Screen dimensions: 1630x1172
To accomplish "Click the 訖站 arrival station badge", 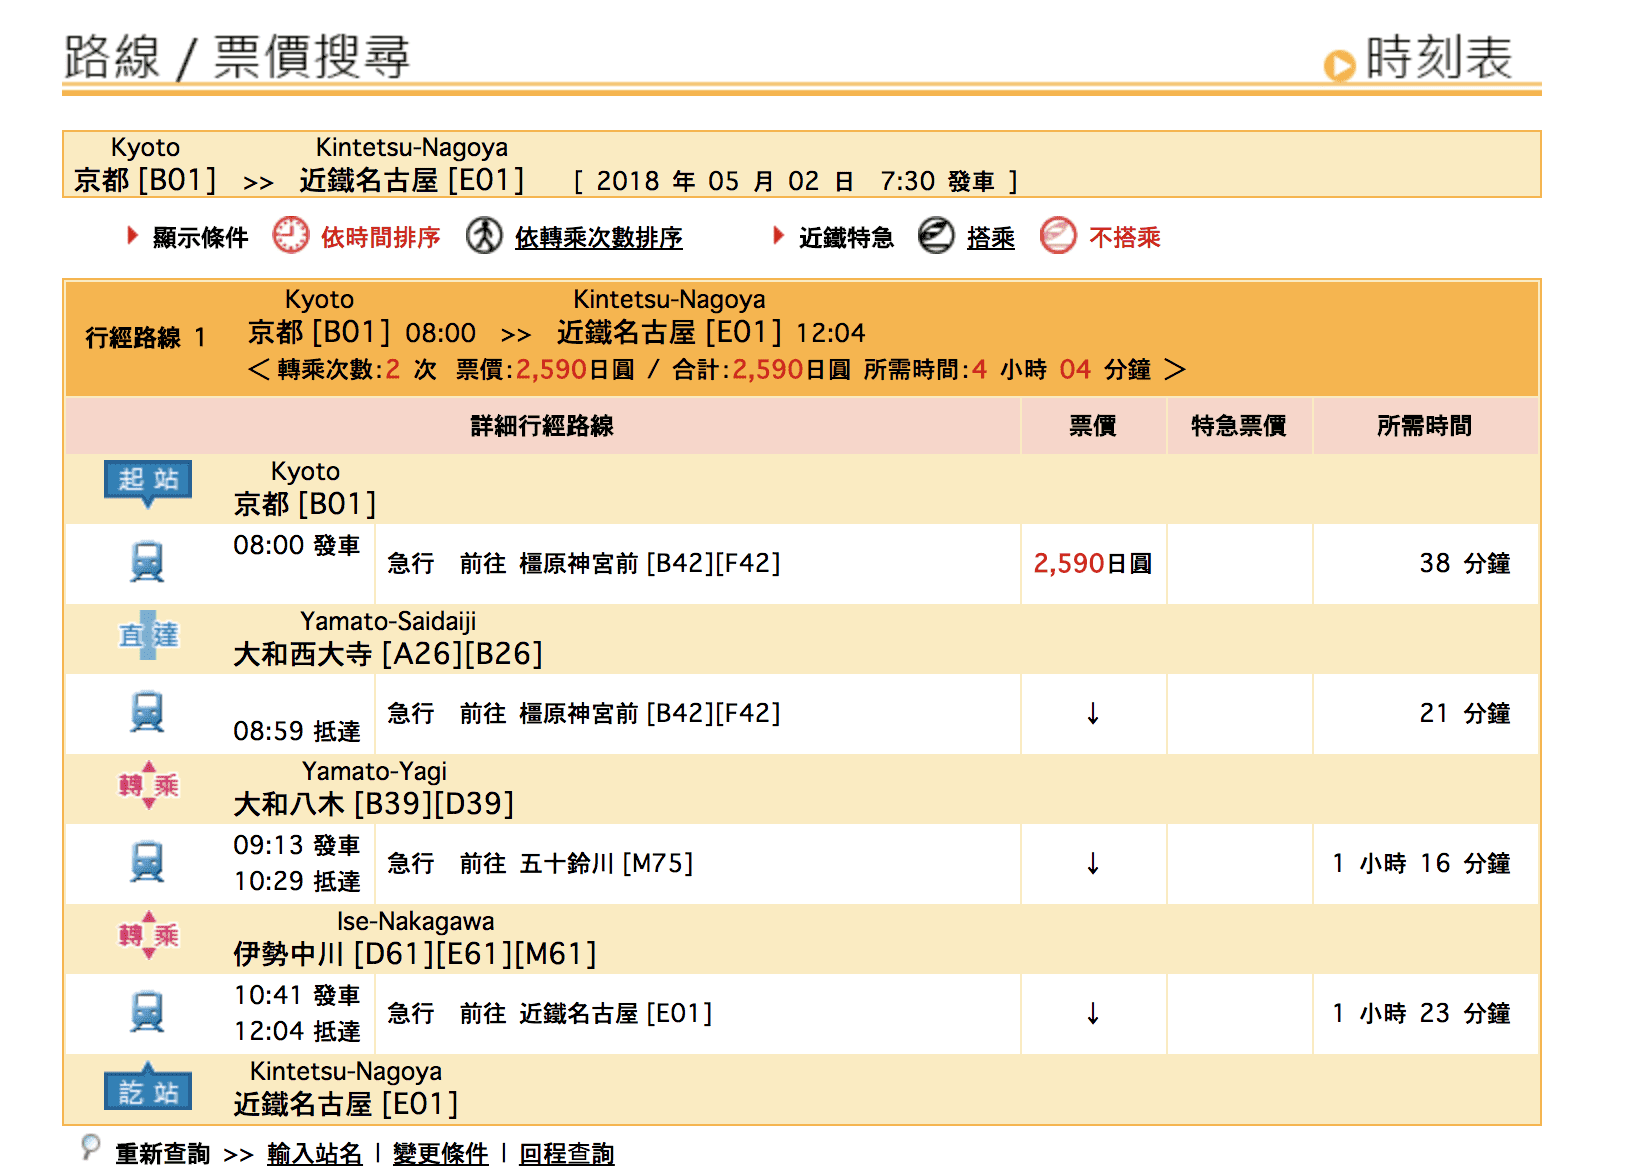I will pyautogui.click(x=148, y=1087).
